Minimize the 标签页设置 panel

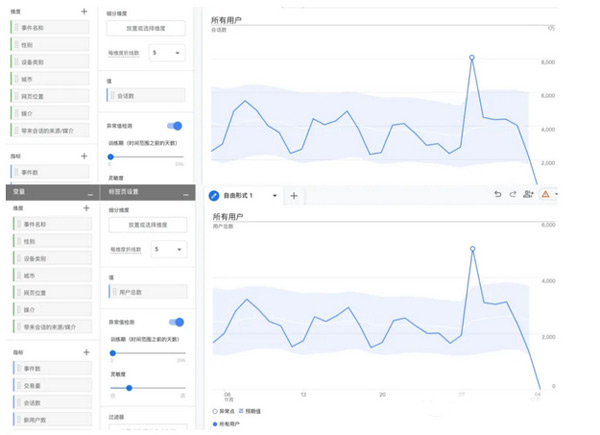pyautogui.click(x=187, y=192)
